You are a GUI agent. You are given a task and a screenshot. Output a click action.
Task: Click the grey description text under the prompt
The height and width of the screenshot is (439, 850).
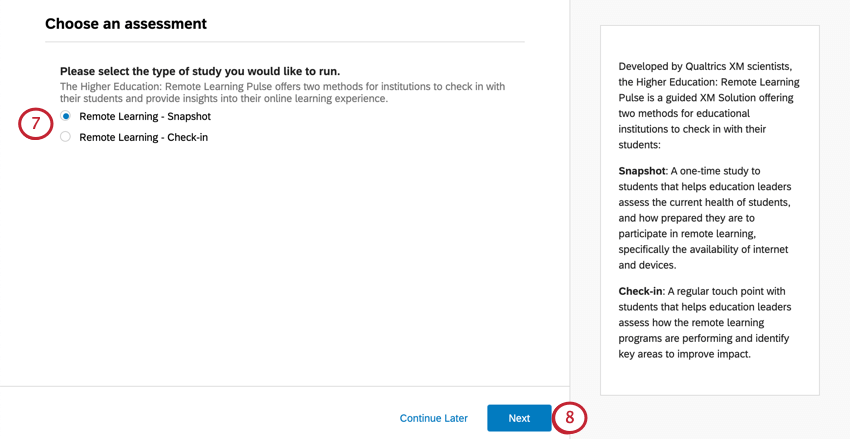coord(282,93)
